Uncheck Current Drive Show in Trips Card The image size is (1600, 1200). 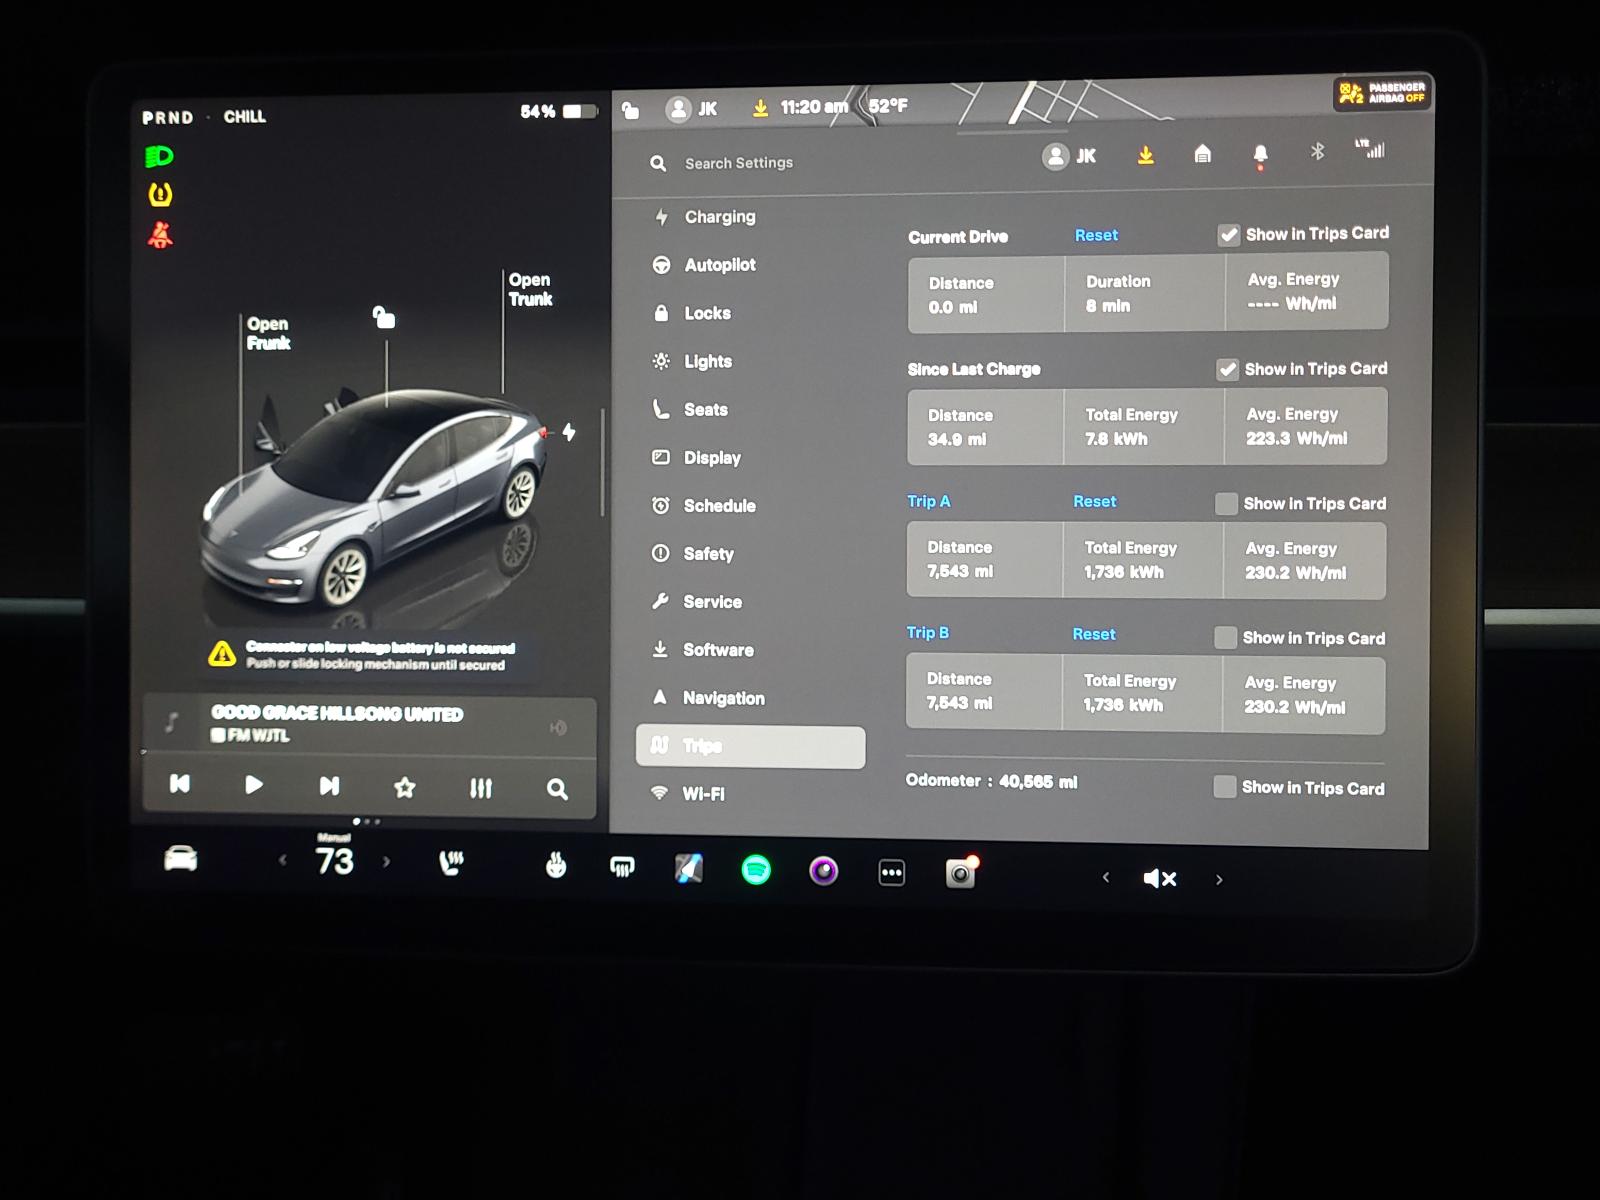(x=1228, y=235)
